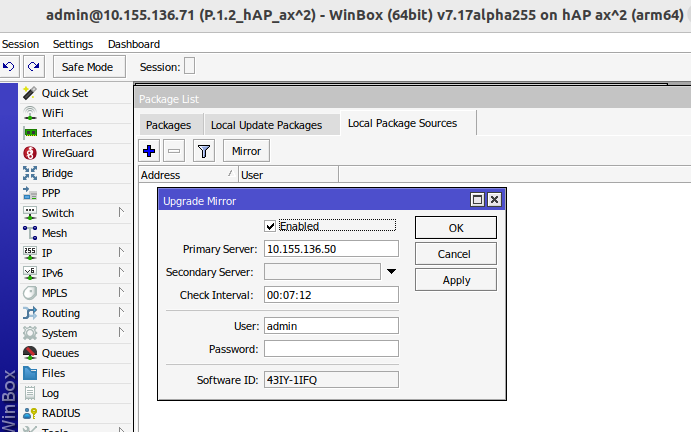Toggle the Session checkbox in toolbar
The width and height of the screenshot is (691, 432).
click(x=190, y=67)
